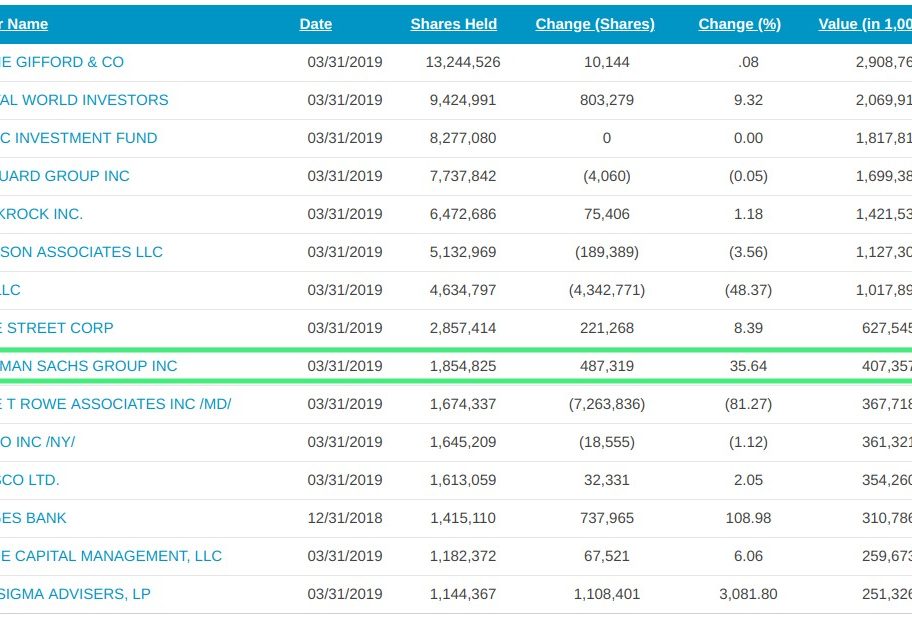Select percent change value 6.06

tap(748, 556)
